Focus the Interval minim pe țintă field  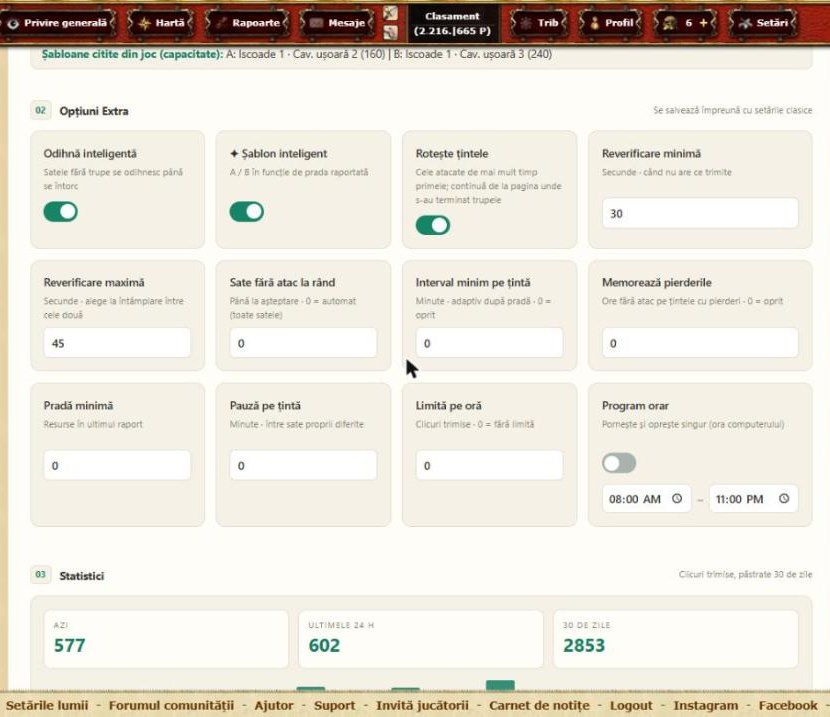[x=490, y=343]
